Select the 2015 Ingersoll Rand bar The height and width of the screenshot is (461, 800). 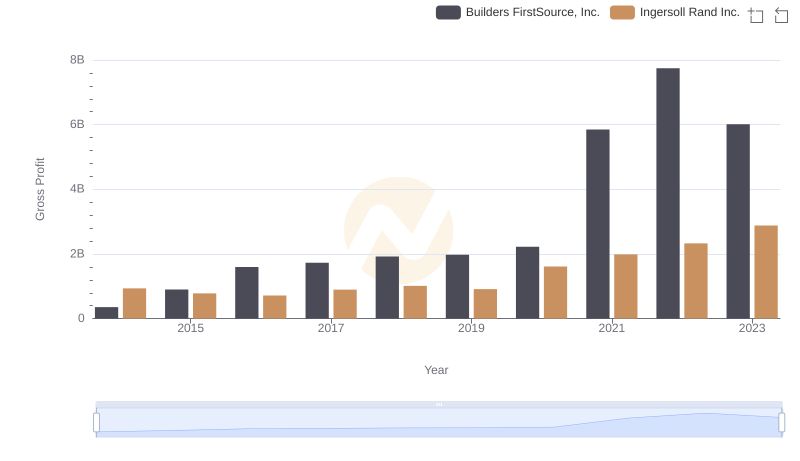[x=205, y=306]
